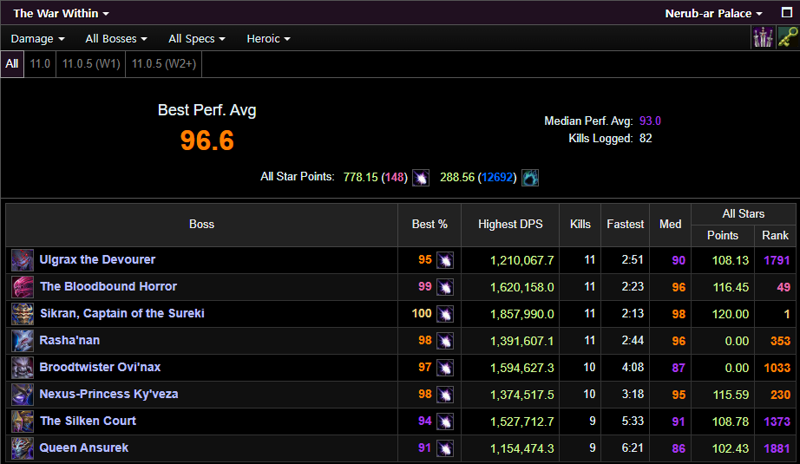Select the All patch tab
Image resolution: width=800 pixels, height=464 pixels.
coord(12,64)
